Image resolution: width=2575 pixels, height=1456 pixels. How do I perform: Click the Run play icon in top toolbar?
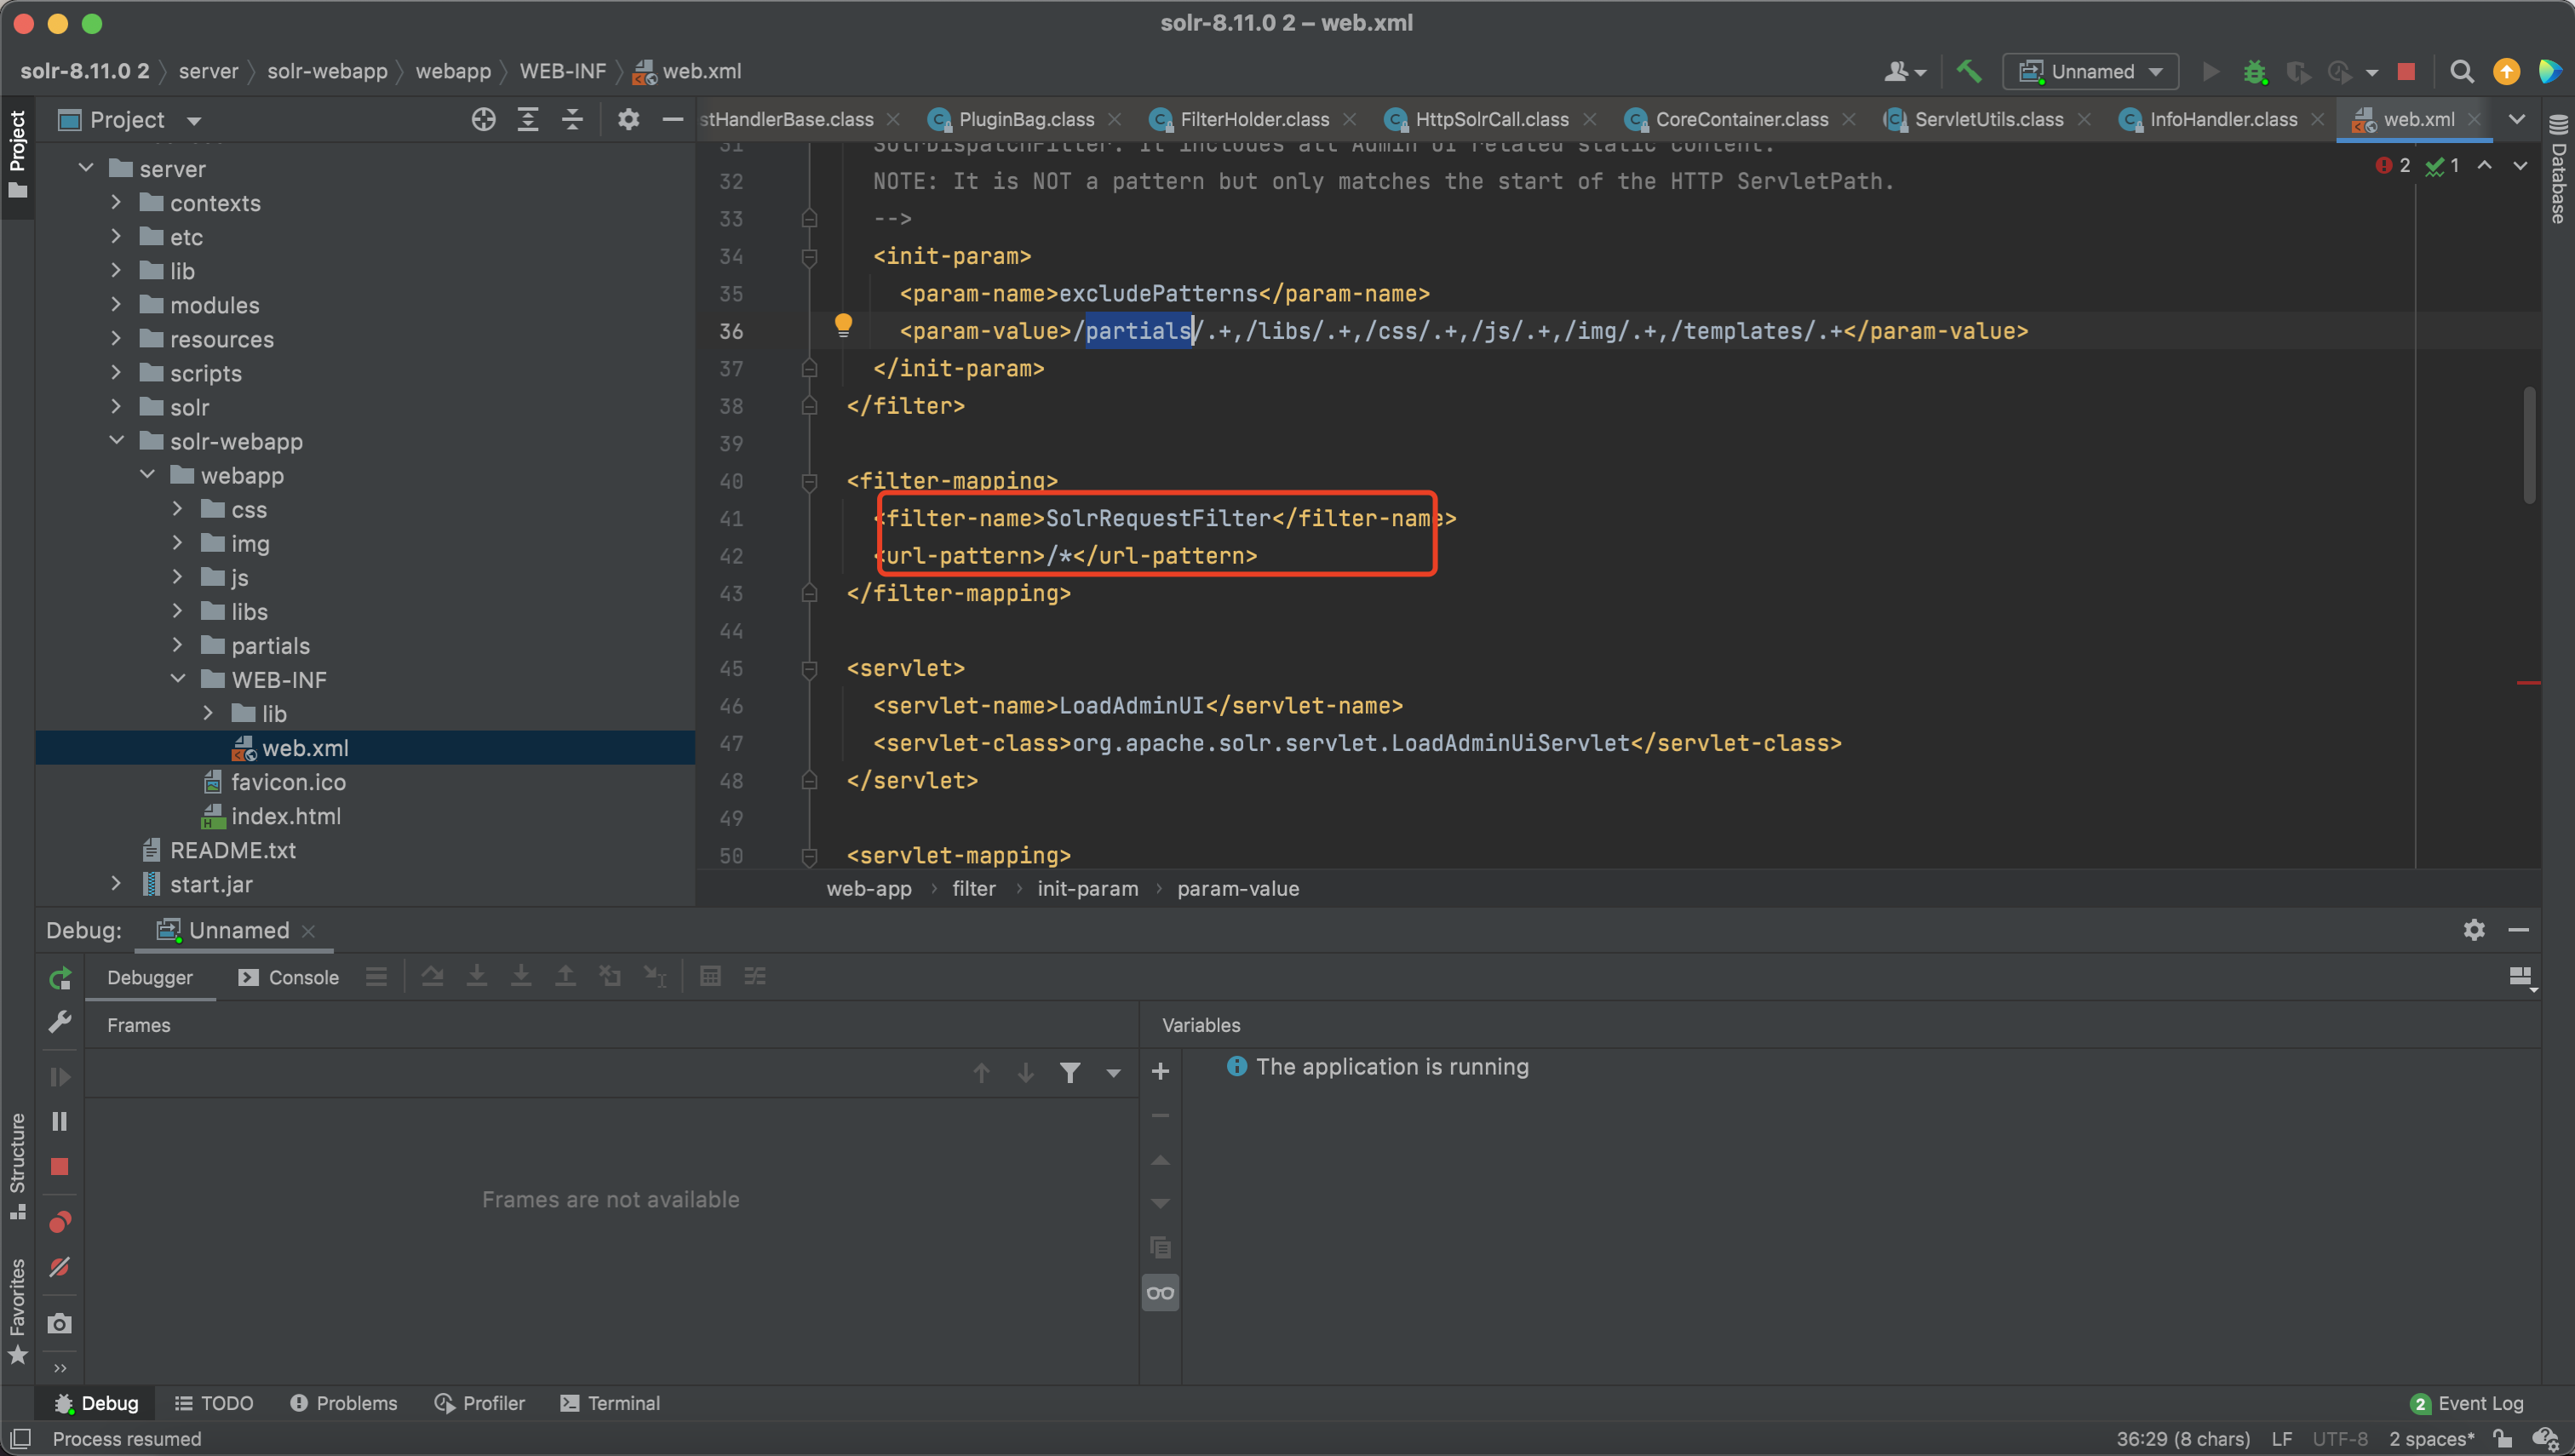(2211, 71)
